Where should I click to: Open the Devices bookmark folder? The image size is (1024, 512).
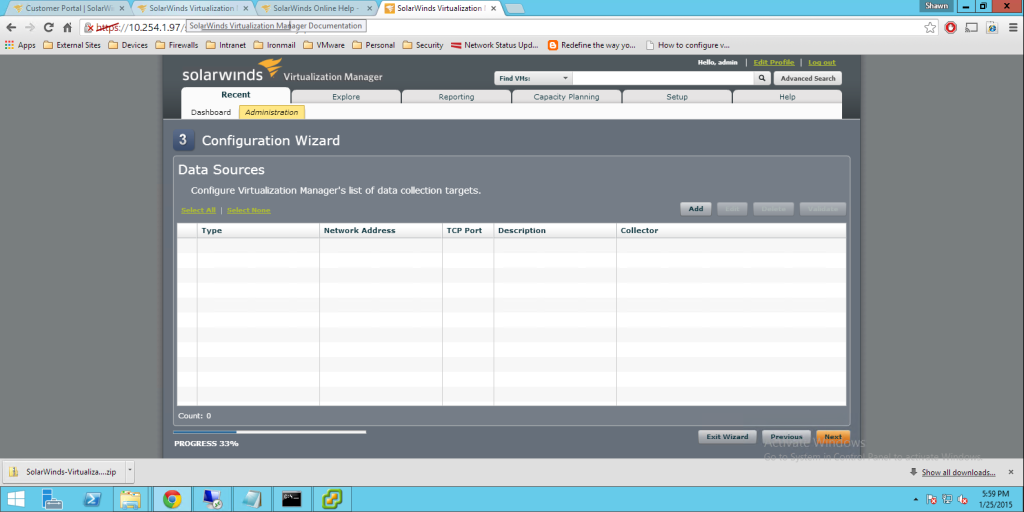[128, 45]
